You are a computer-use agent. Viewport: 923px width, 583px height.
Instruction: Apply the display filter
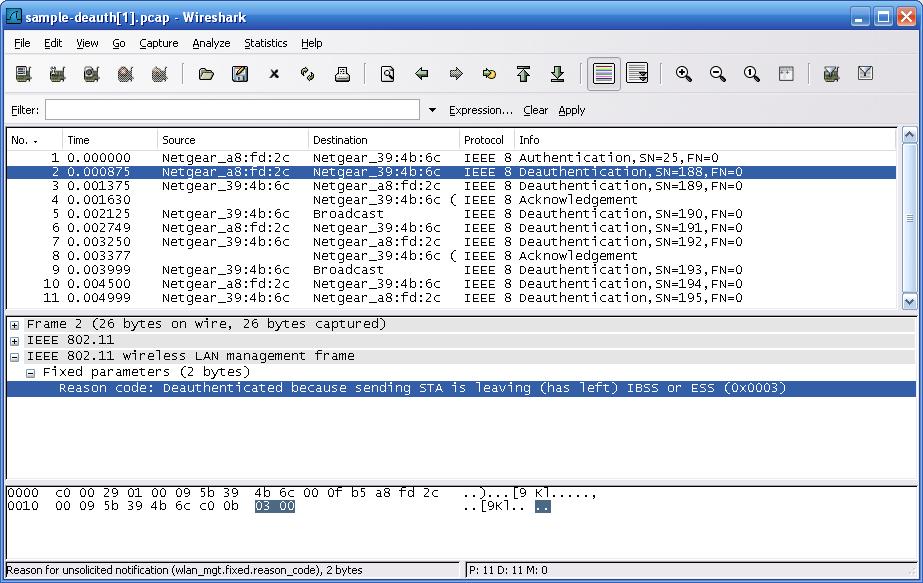click(x=572, y=110)
